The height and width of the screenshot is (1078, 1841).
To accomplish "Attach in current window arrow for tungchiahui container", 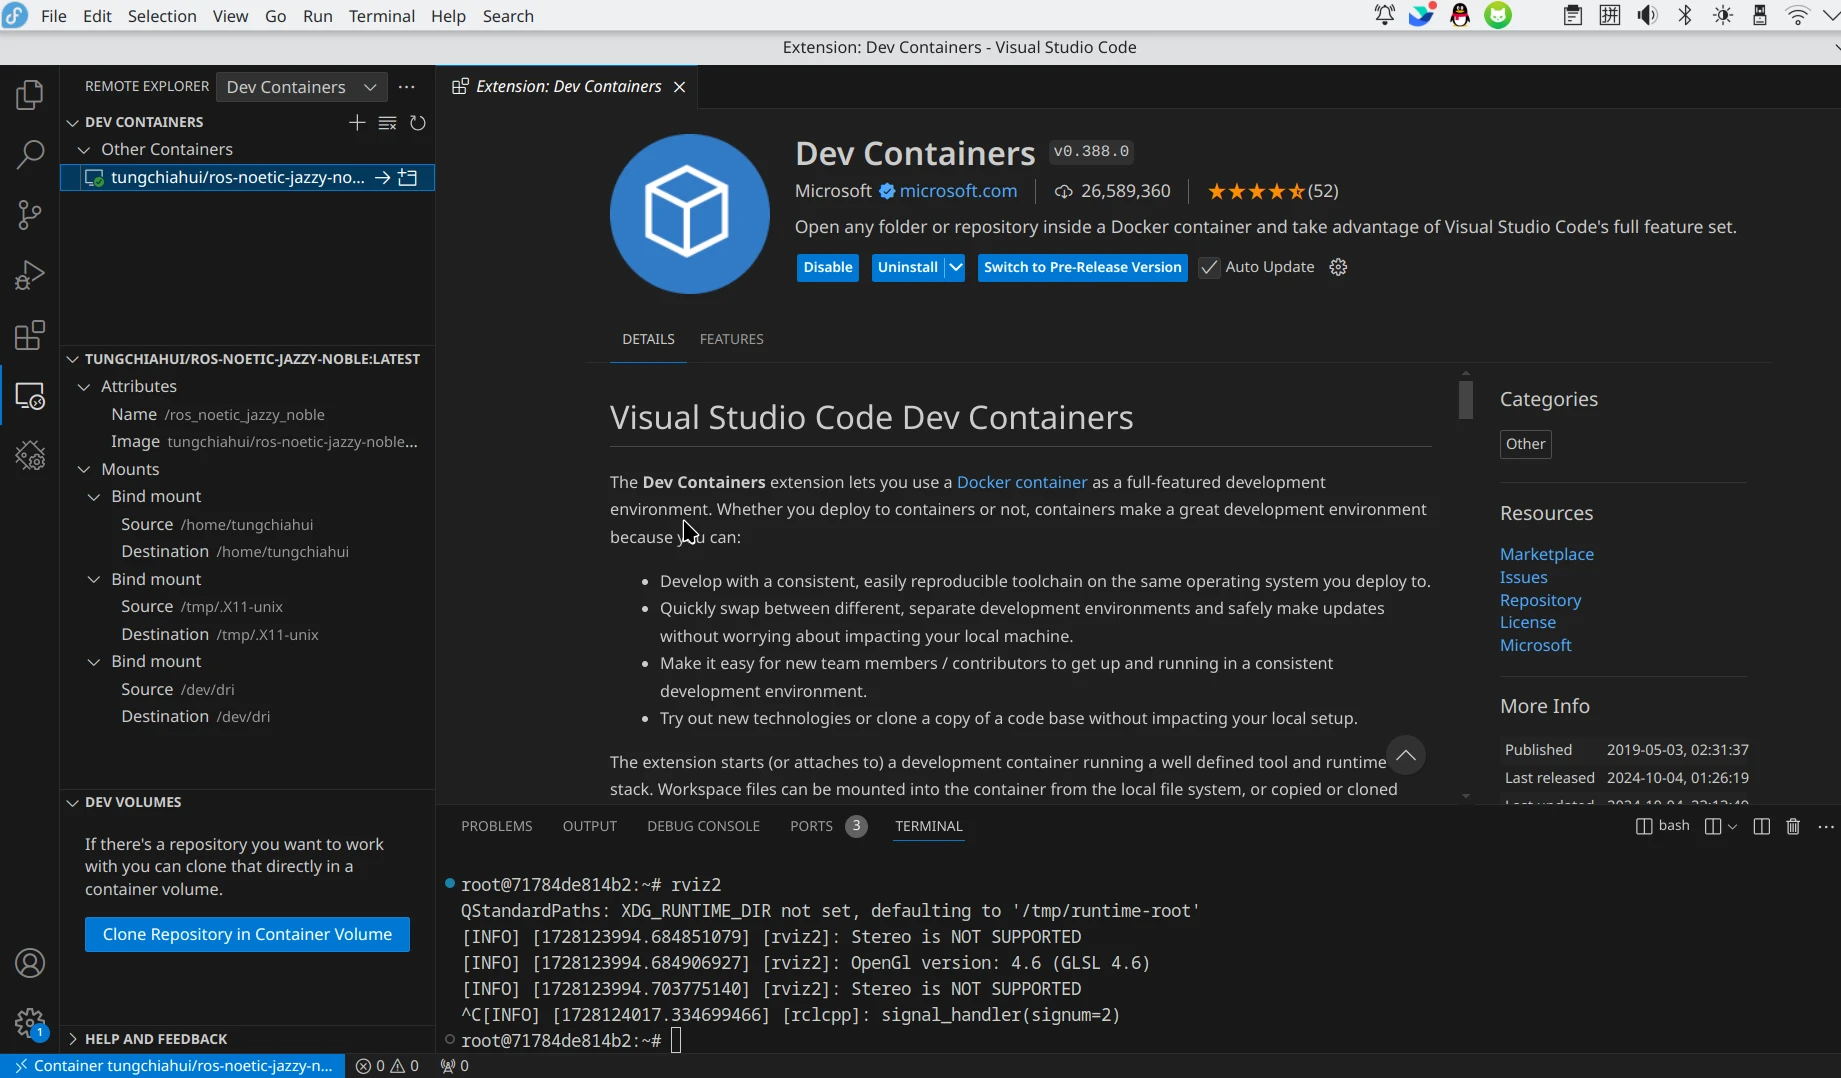I will pyautogui.click(x=382, y=177).
